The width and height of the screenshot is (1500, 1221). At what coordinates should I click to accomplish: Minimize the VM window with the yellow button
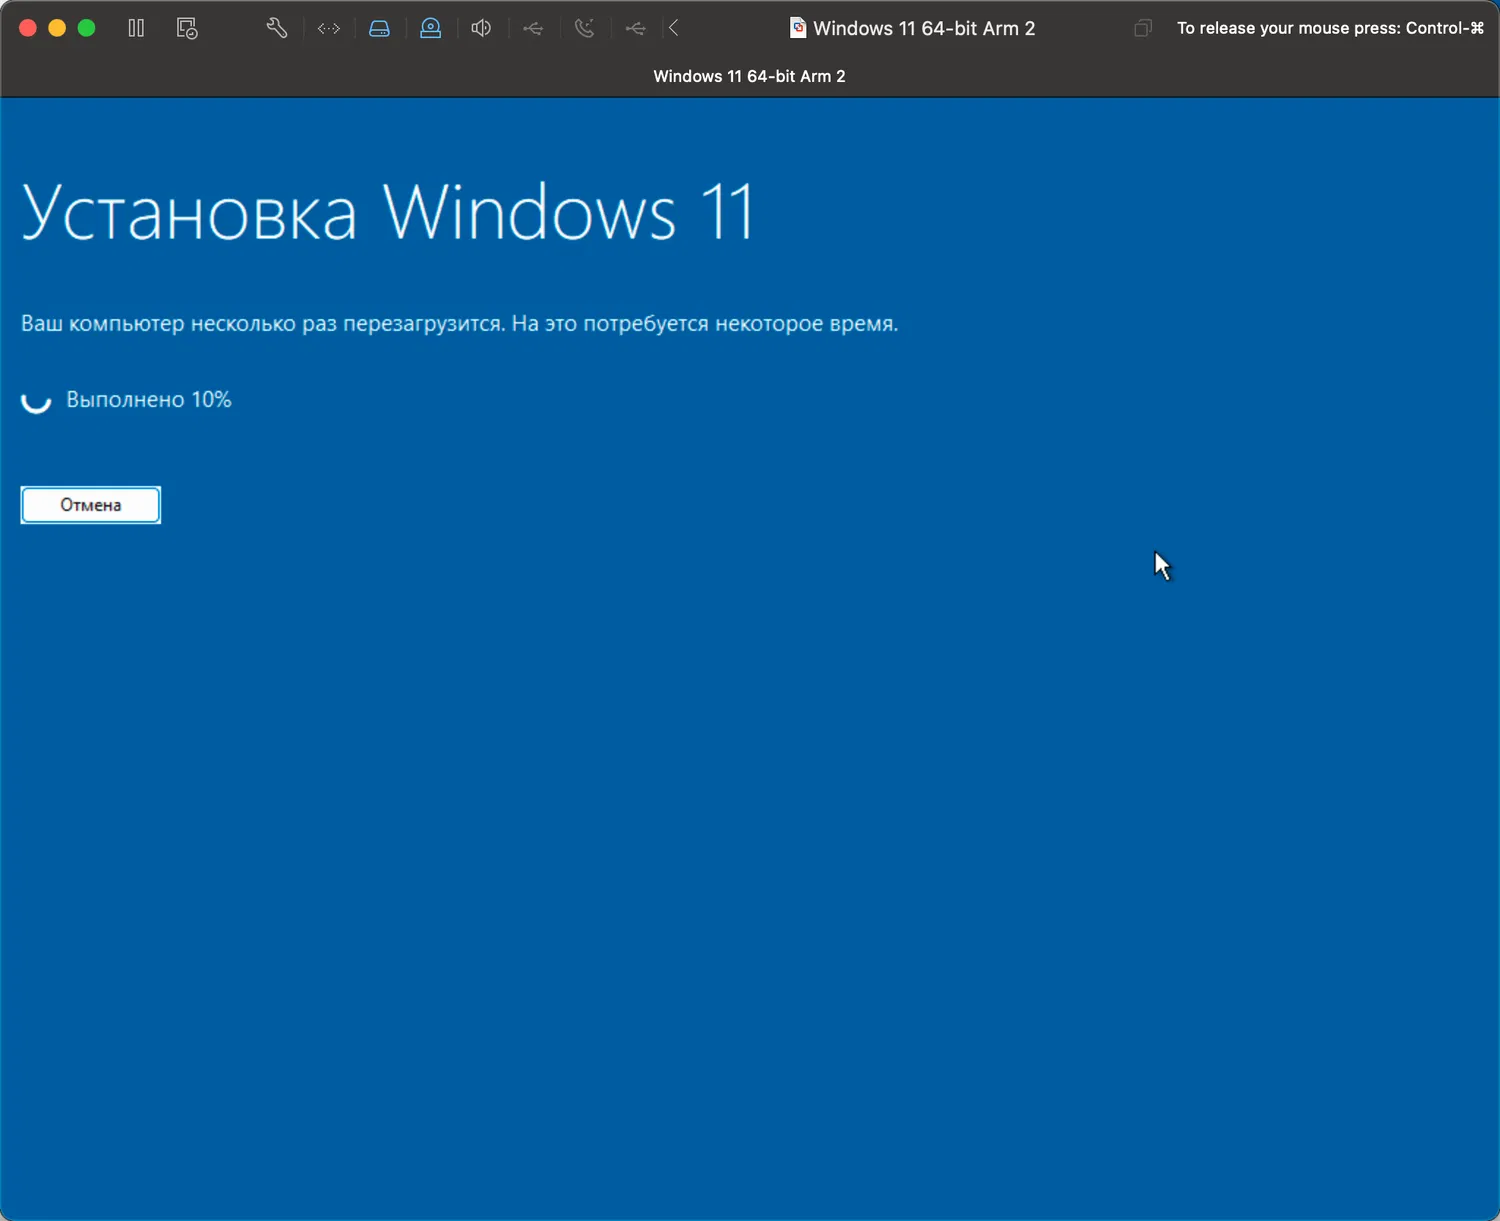tap(57, 28)
